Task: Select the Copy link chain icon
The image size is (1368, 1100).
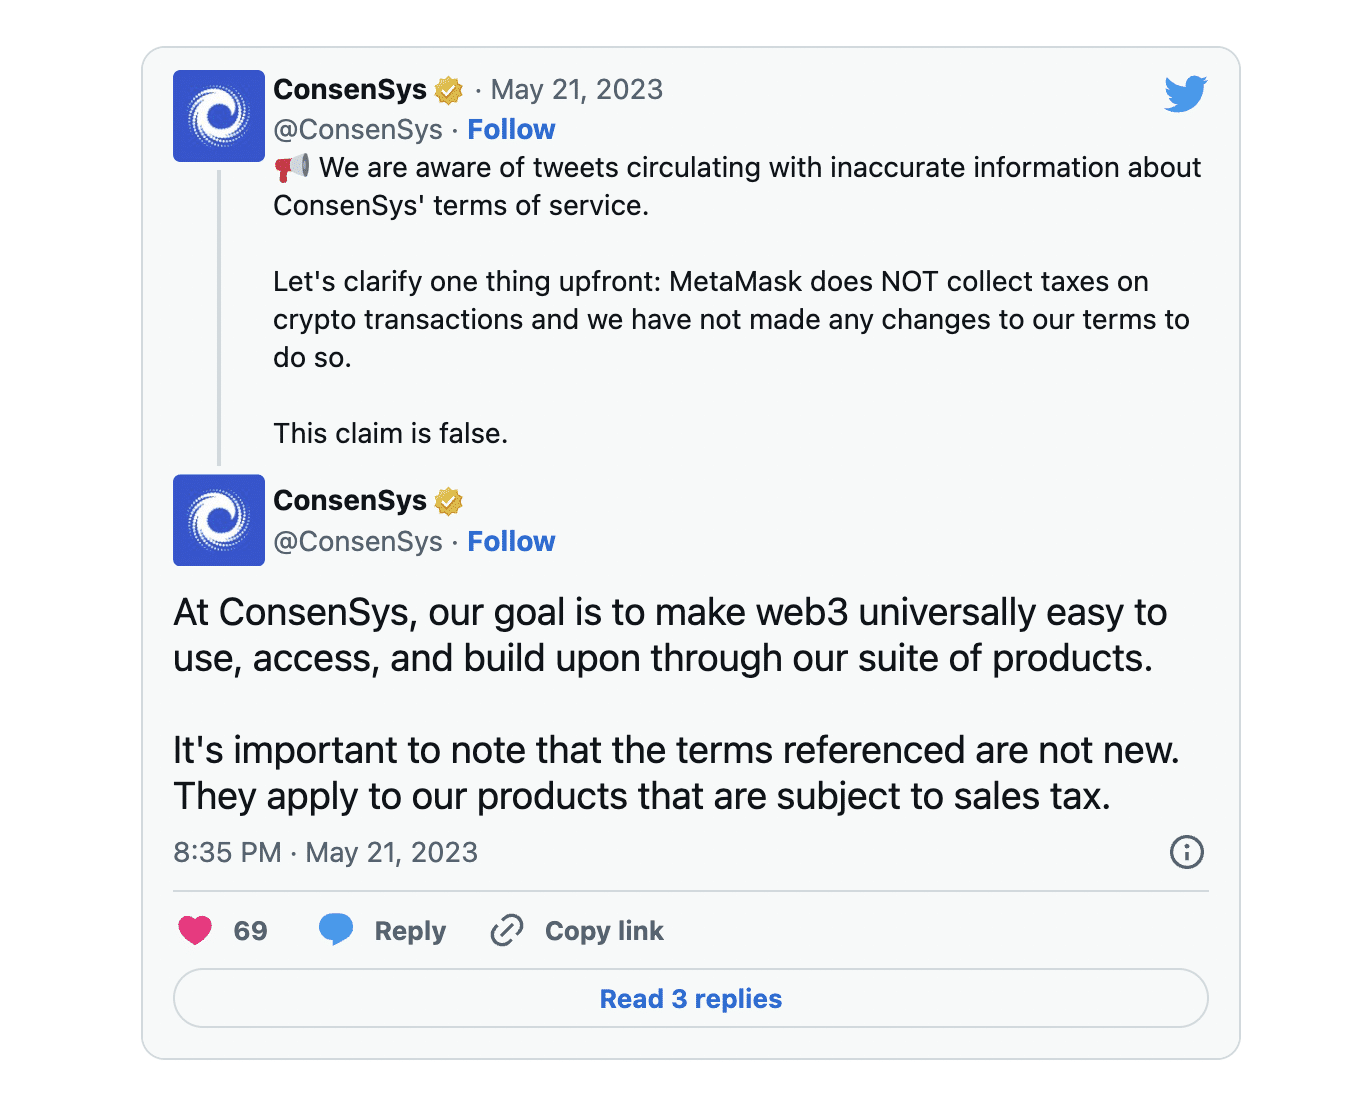Action: point(507,930)
